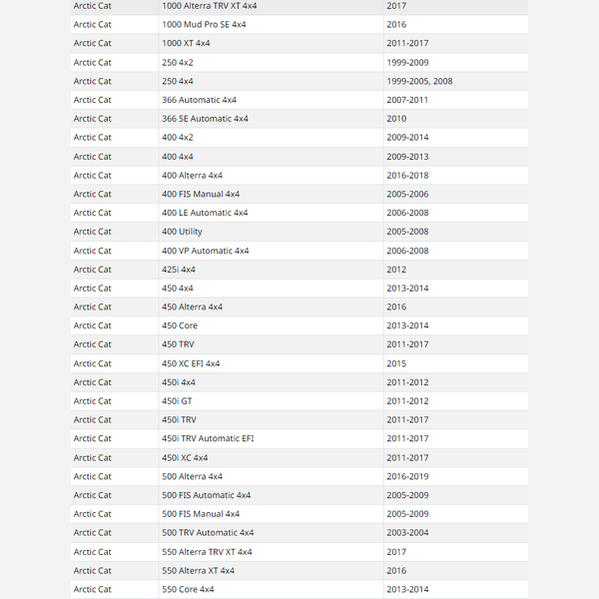
Task: Click the 400 FIS Manual 4x4 cell
Action: point(271,194)
